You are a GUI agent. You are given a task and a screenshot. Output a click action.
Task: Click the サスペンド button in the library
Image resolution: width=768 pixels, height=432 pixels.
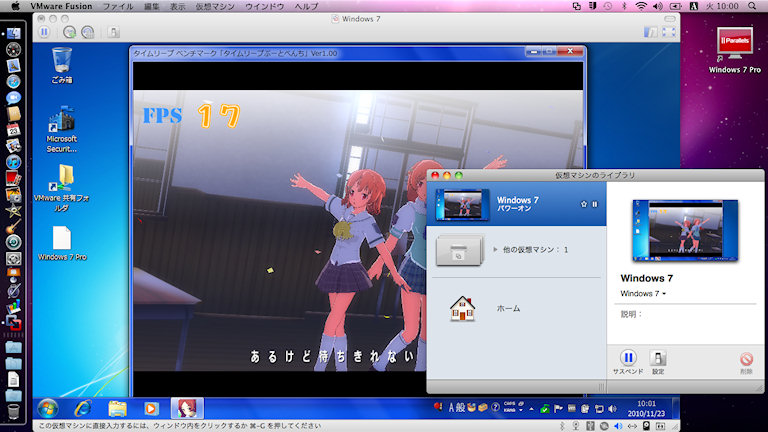628,362
